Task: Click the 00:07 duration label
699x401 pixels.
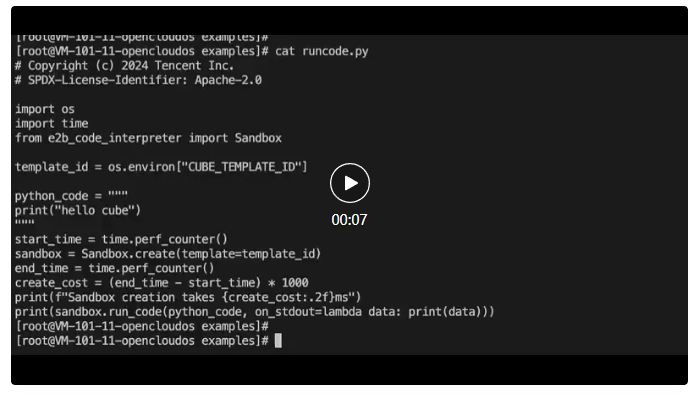Action: coord(349,220)
